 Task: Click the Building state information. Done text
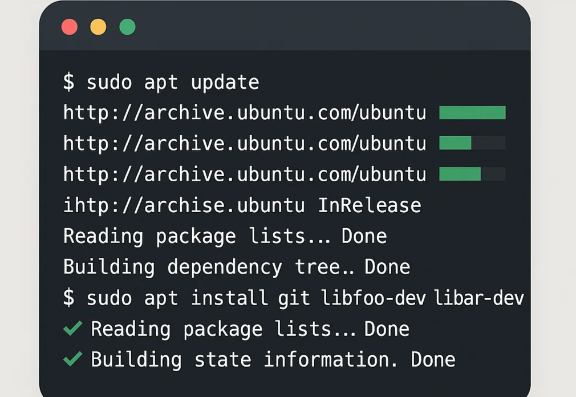click(273, 359)
